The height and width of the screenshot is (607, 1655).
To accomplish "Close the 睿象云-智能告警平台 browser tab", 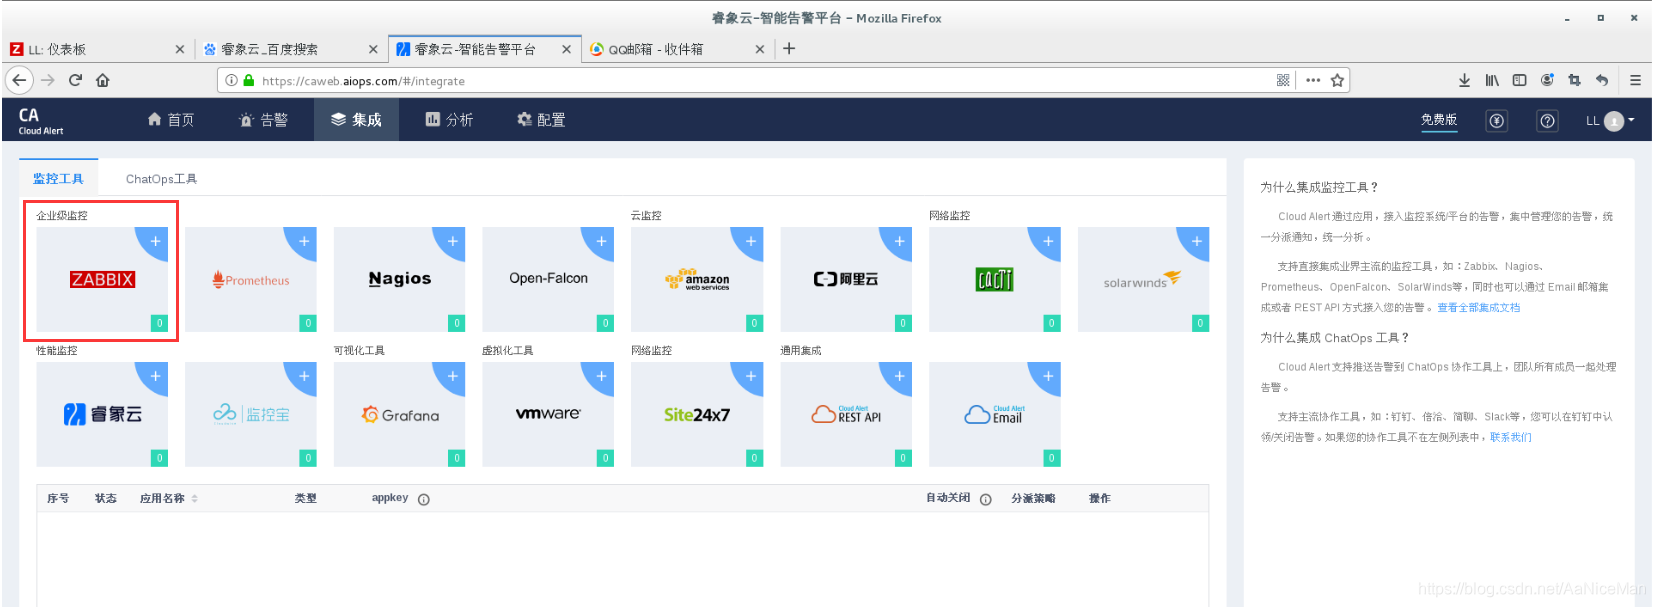I will [x=566, y=49].
